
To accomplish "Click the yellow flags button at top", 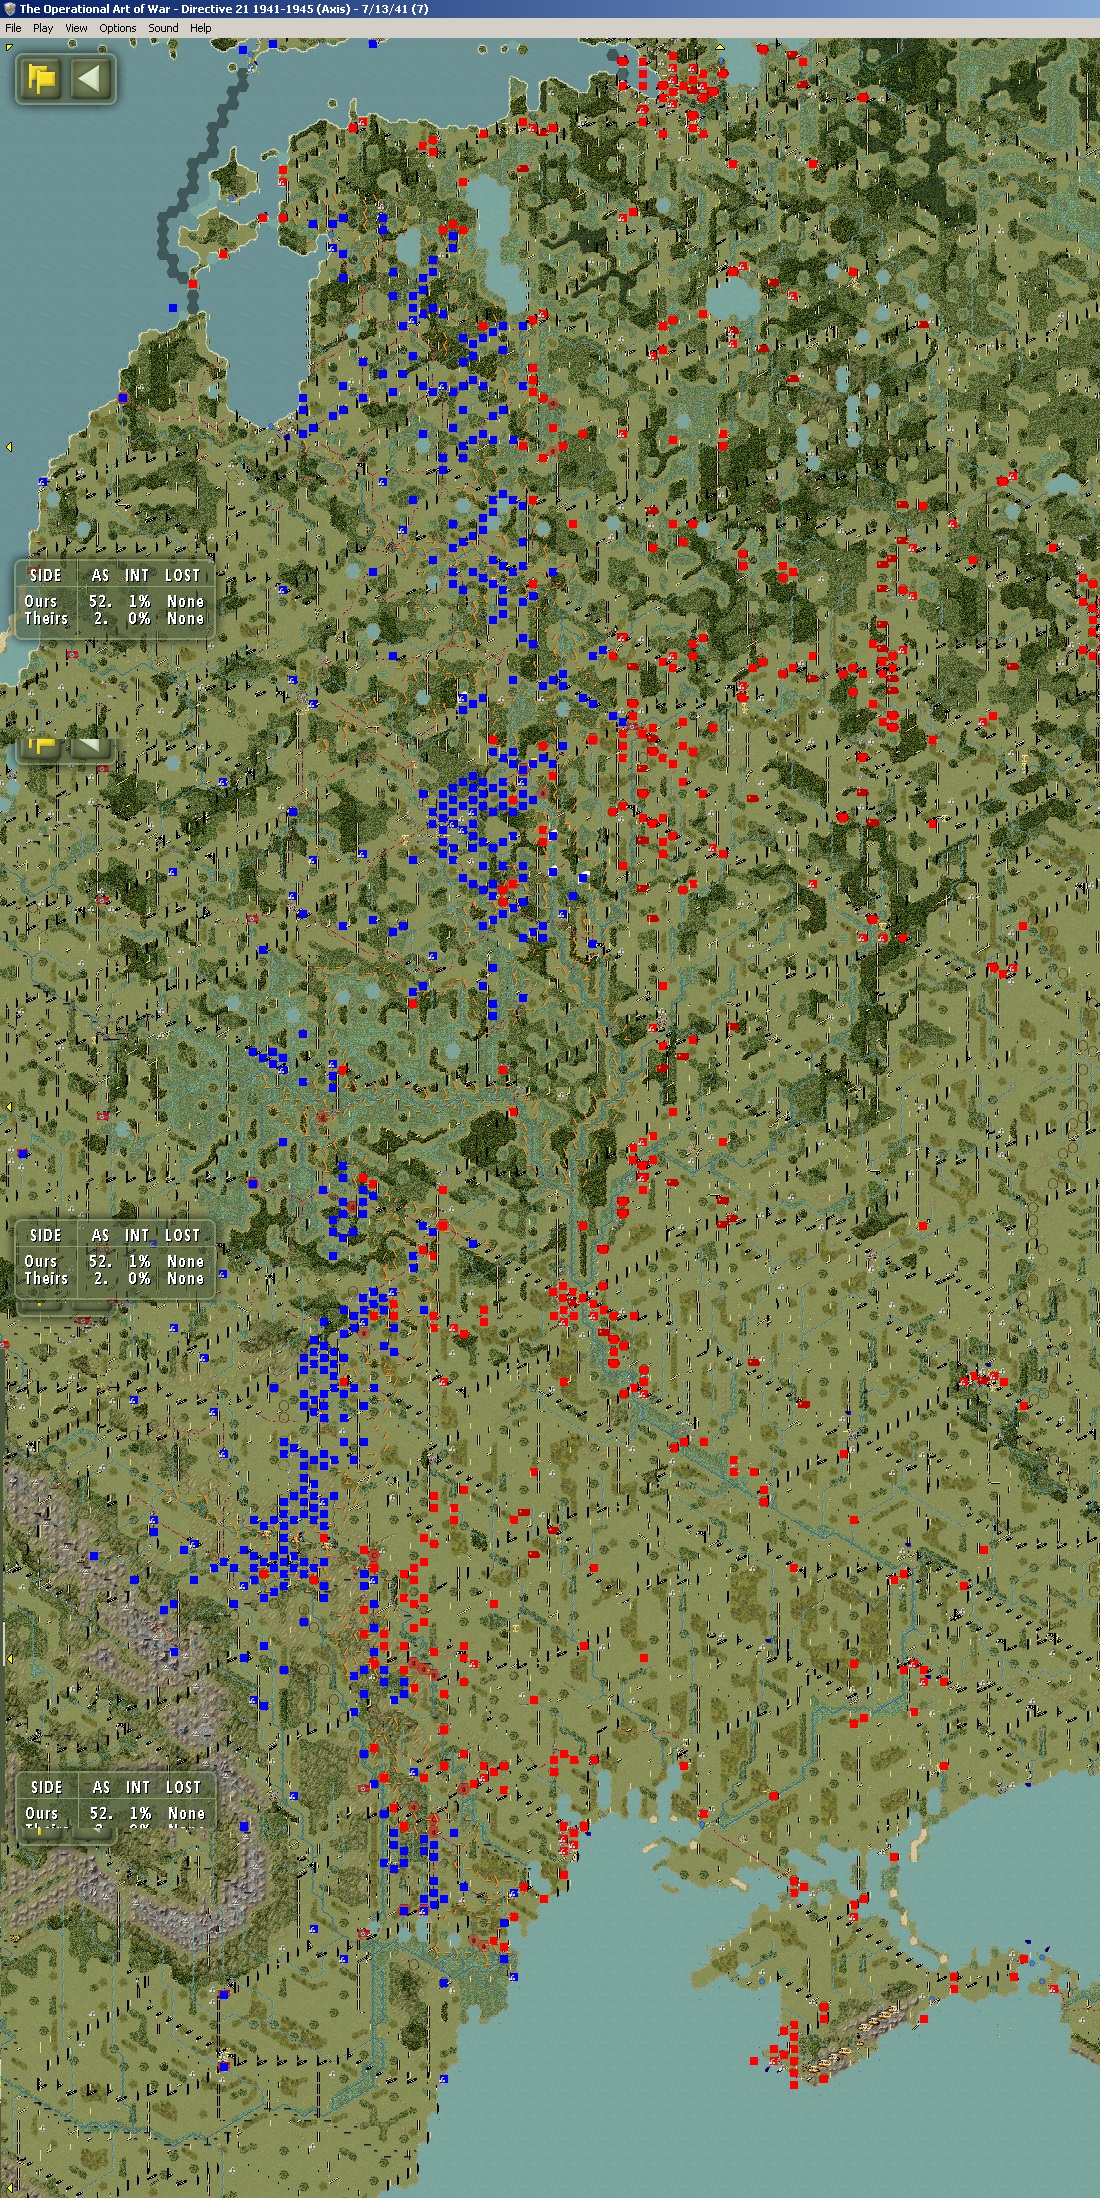I will pos(42,78).
